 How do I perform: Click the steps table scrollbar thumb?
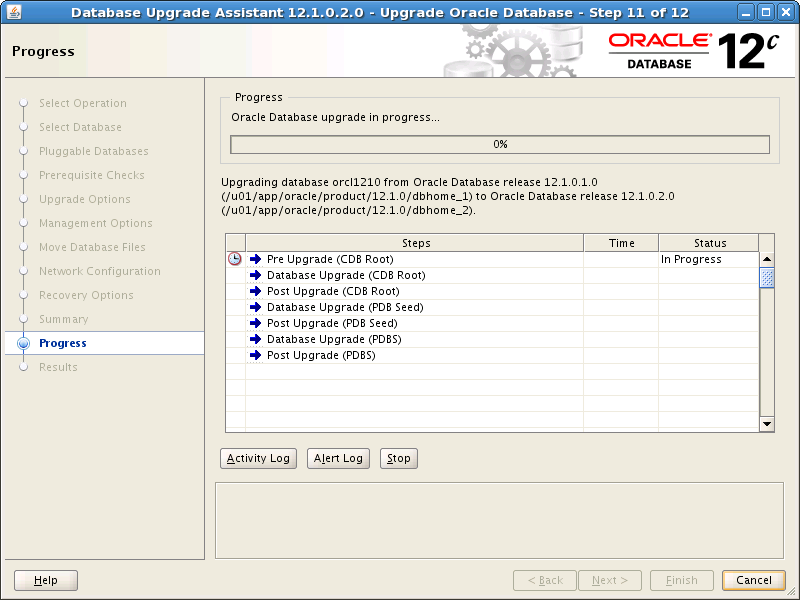tap(767, 278)
